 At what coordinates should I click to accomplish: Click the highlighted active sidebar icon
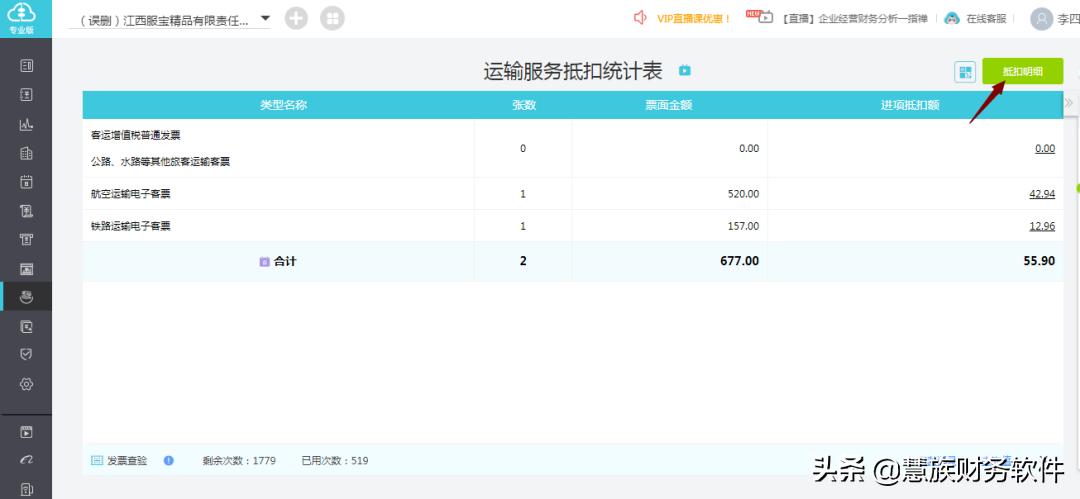[26, 297]
